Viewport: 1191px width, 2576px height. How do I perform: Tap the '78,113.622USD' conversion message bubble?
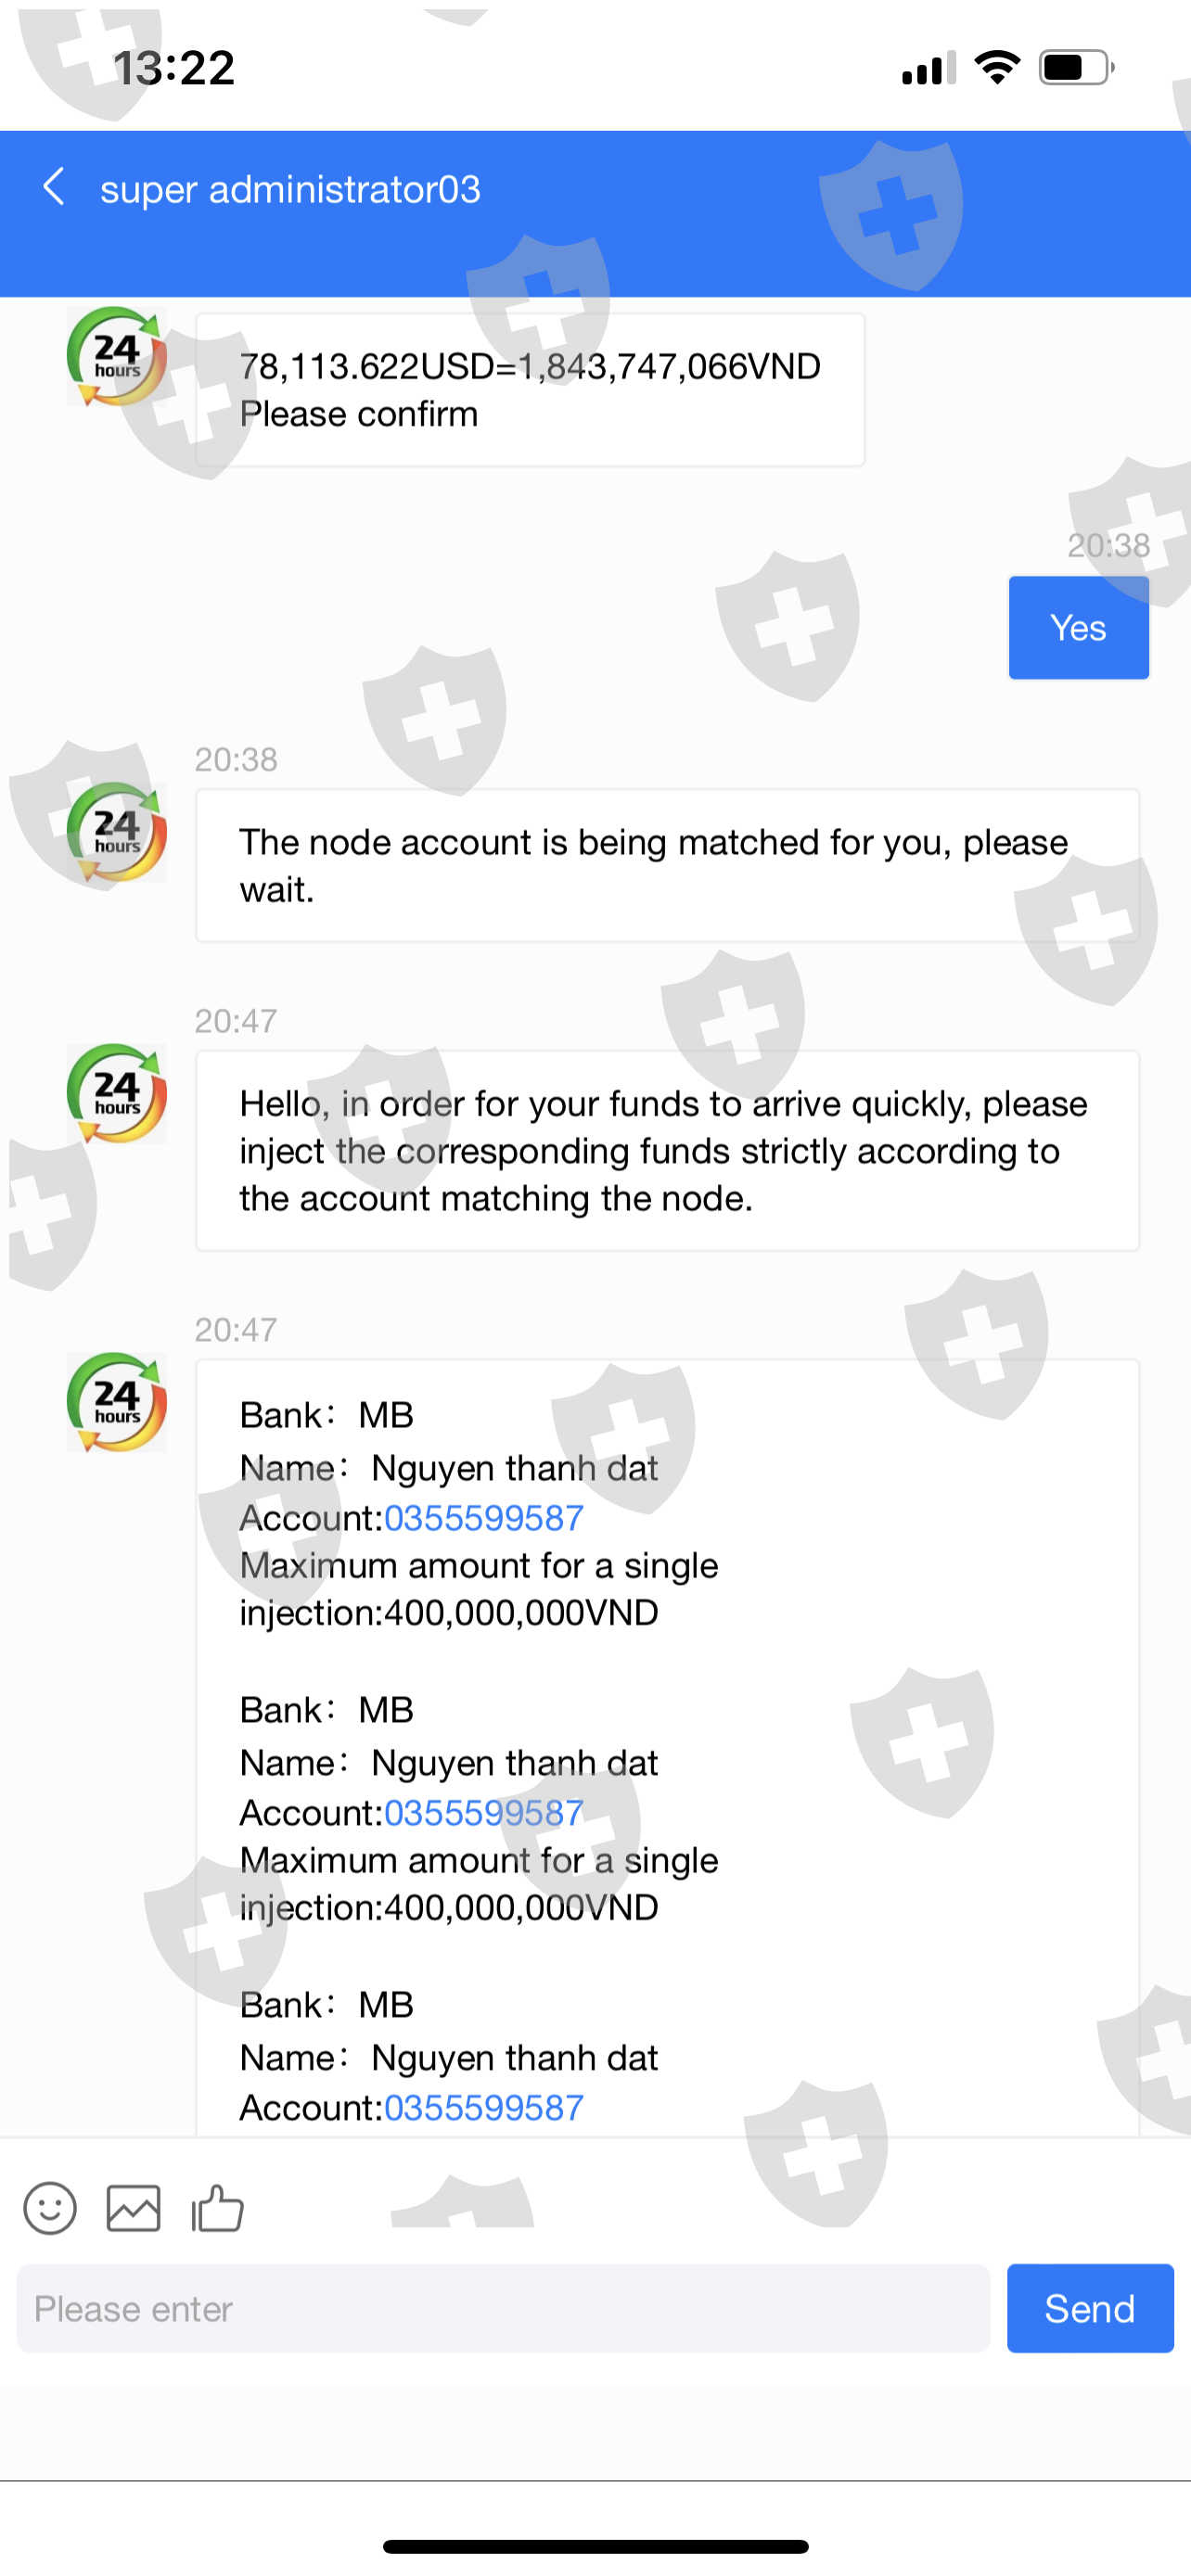click(530, 390)
